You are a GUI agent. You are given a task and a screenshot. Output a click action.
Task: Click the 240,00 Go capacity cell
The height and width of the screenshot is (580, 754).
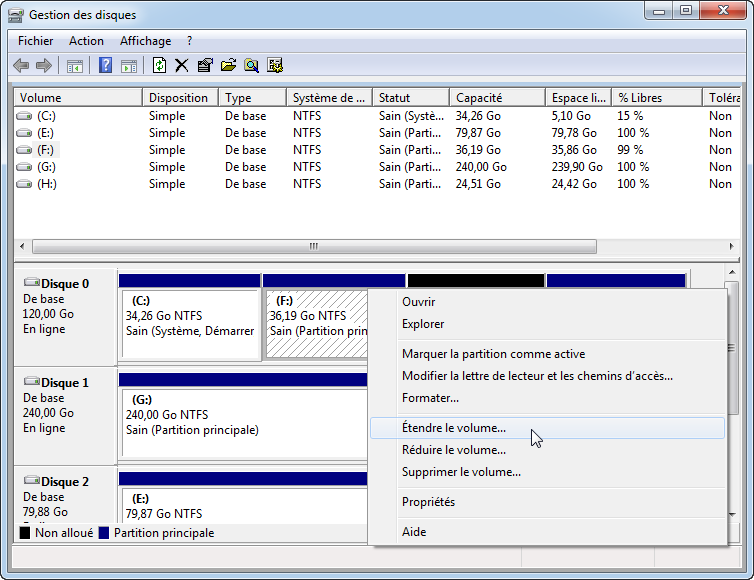click(x=481, y=167)
